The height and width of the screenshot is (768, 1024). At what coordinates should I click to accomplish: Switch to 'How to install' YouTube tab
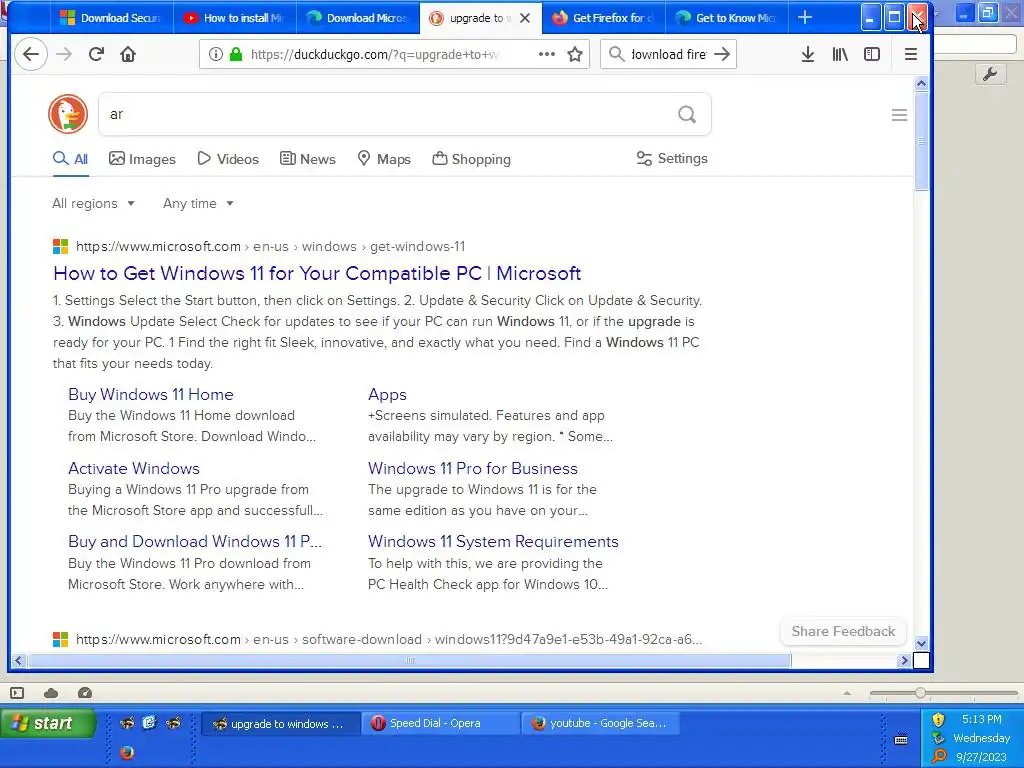tap(234, 18)
